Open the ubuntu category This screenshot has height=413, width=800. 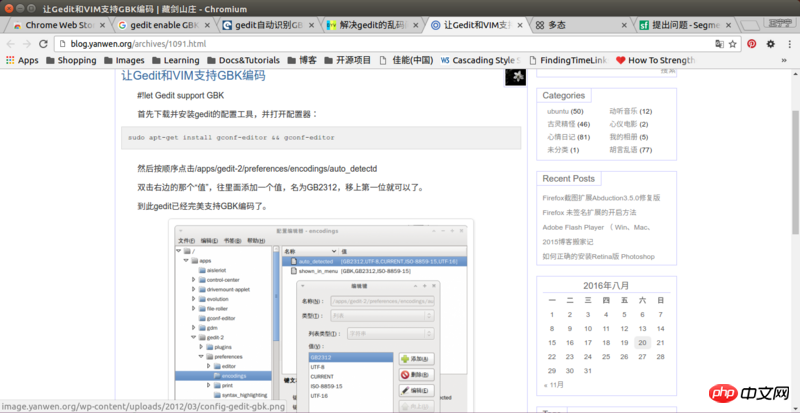(558, 111)
